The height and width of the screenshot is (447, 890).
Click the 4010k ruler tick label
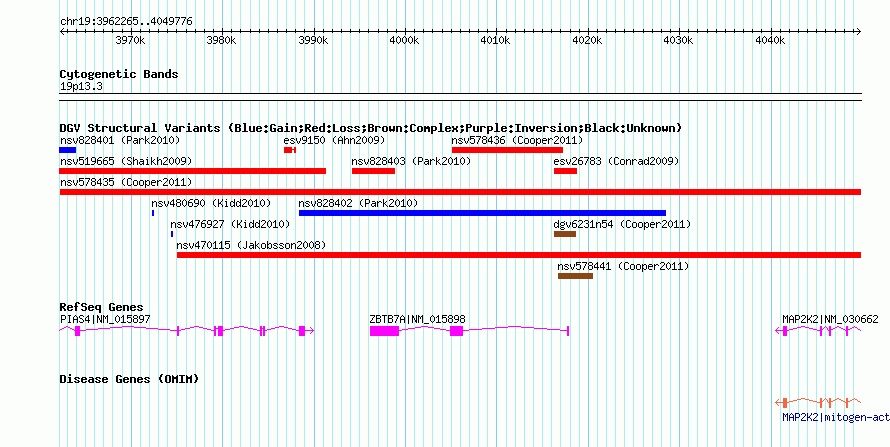coord(497,41)
